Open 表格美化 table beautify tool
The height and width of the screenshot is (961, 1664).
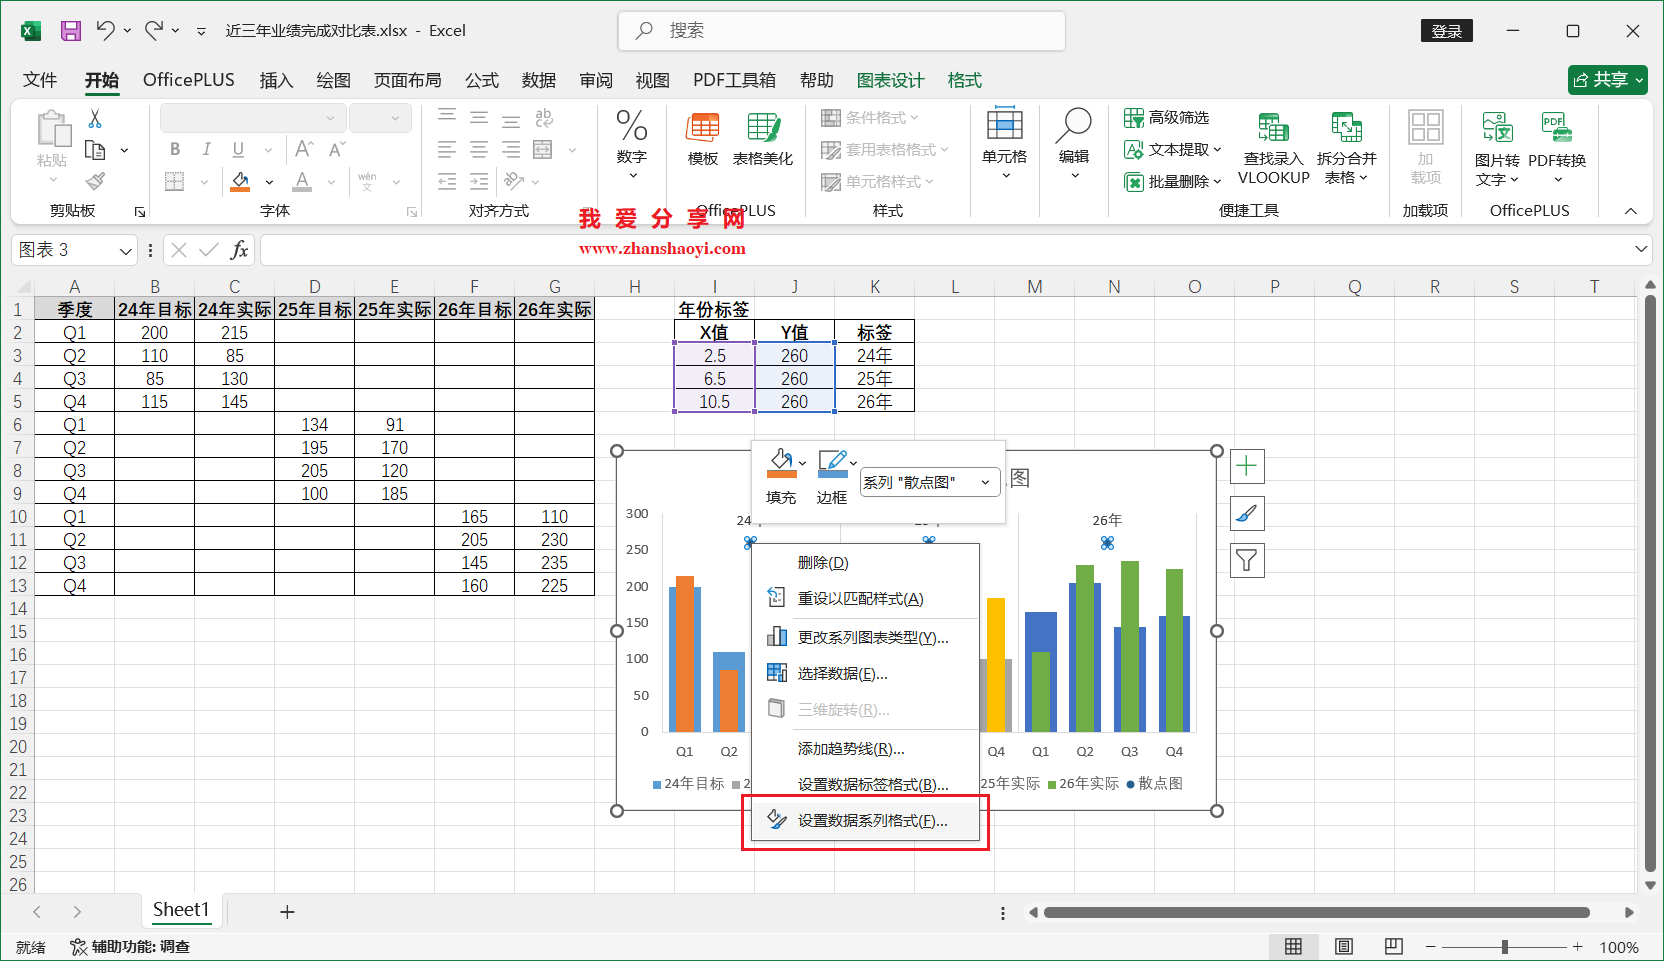[x=763, y=139]
